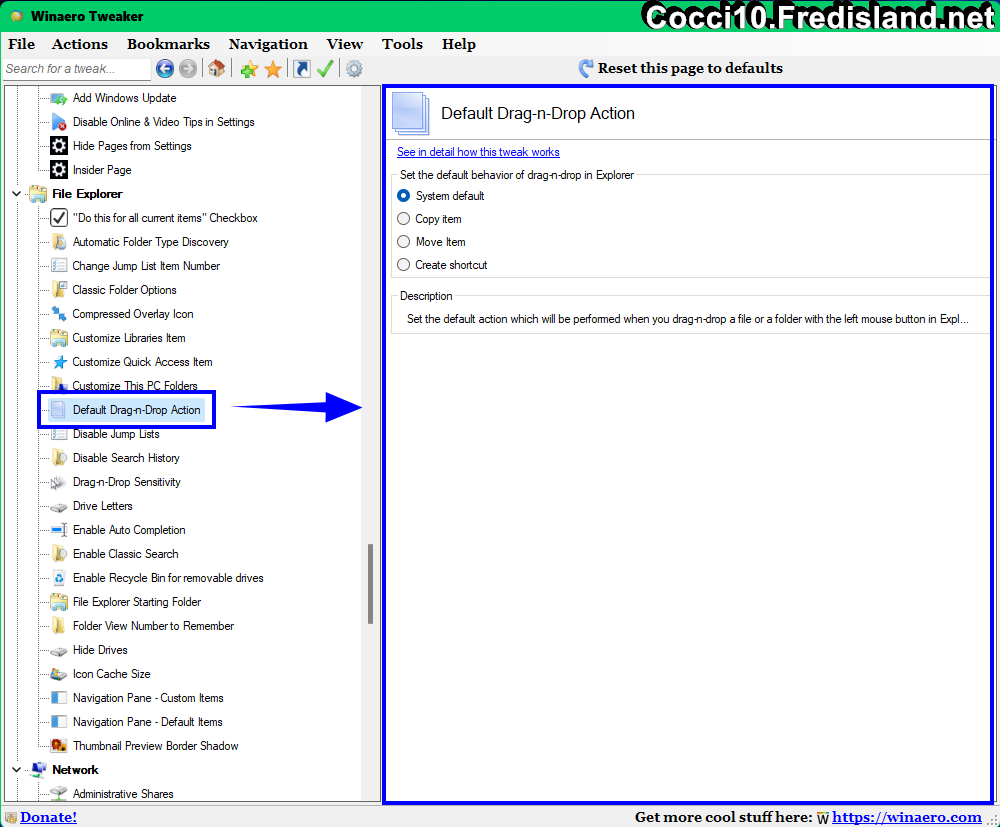The image size is (1000, 827).
Task: Click the Drive Letters disk icon
Action: click(x=59, y=507)
